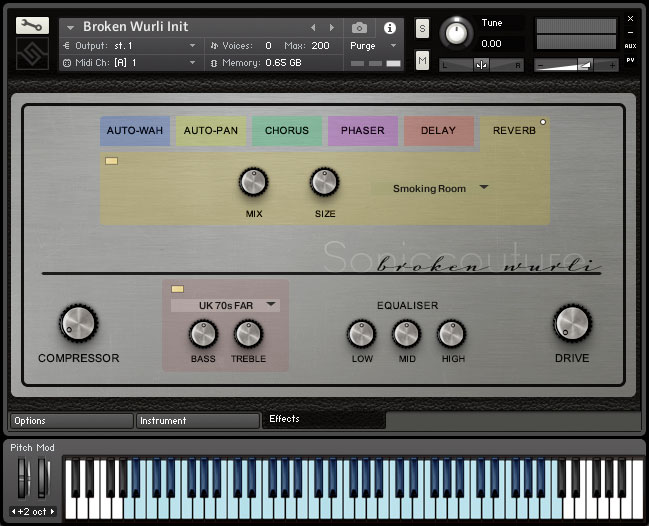Mute the instrument with M button
The height and width of the screenshot is (526, 649).
422,61
